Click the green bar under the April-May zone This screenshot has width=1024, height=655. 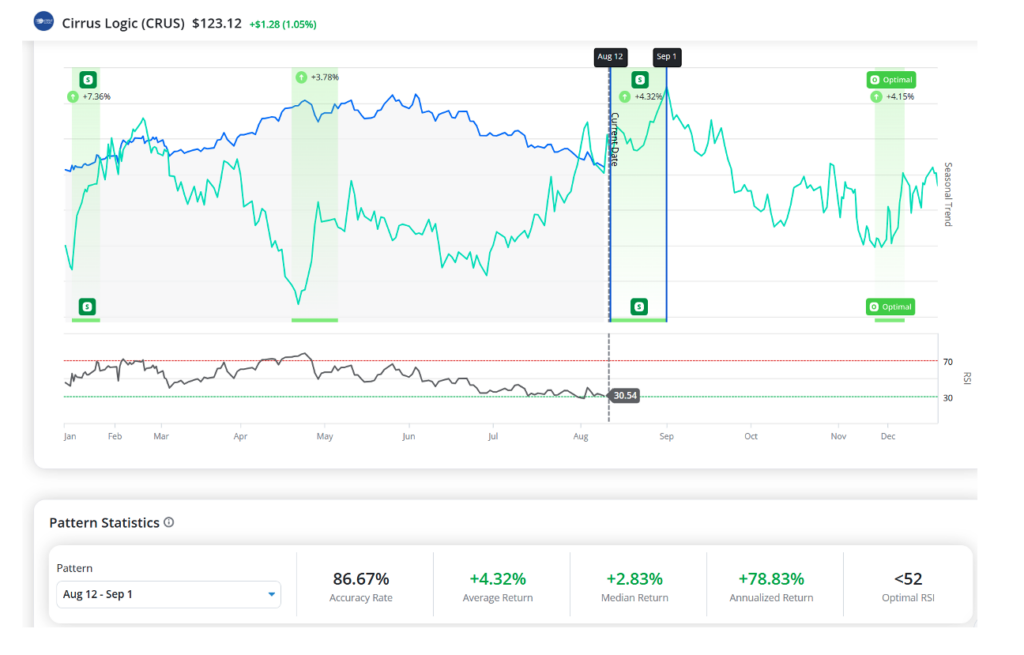(x=315, y=320)
